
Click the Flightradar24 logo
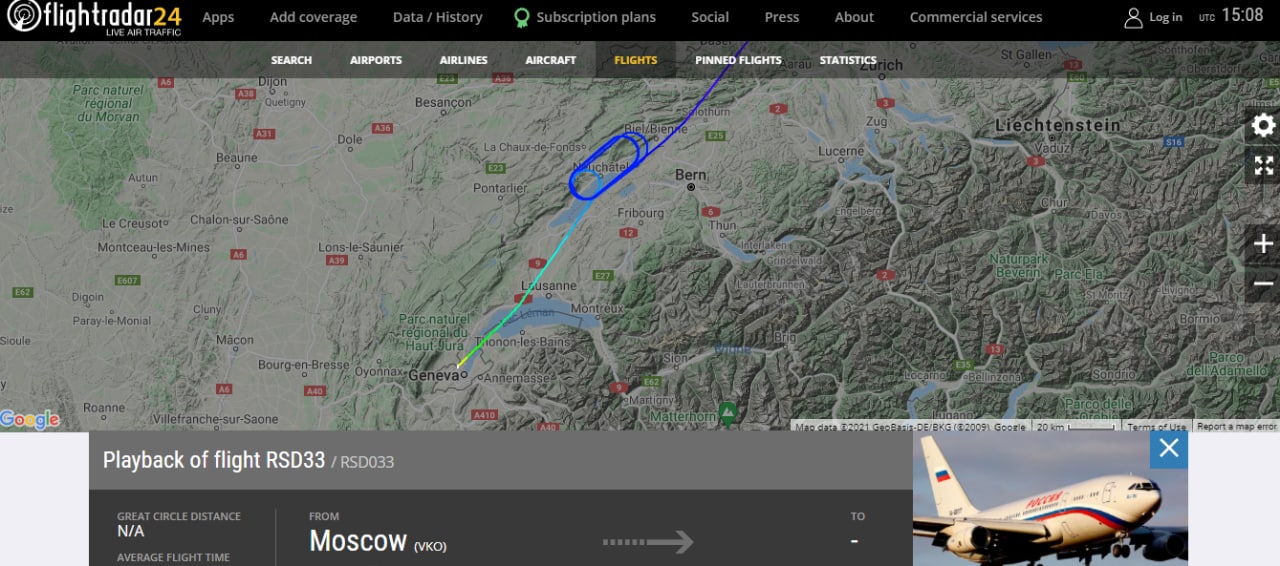click(94, 19)
